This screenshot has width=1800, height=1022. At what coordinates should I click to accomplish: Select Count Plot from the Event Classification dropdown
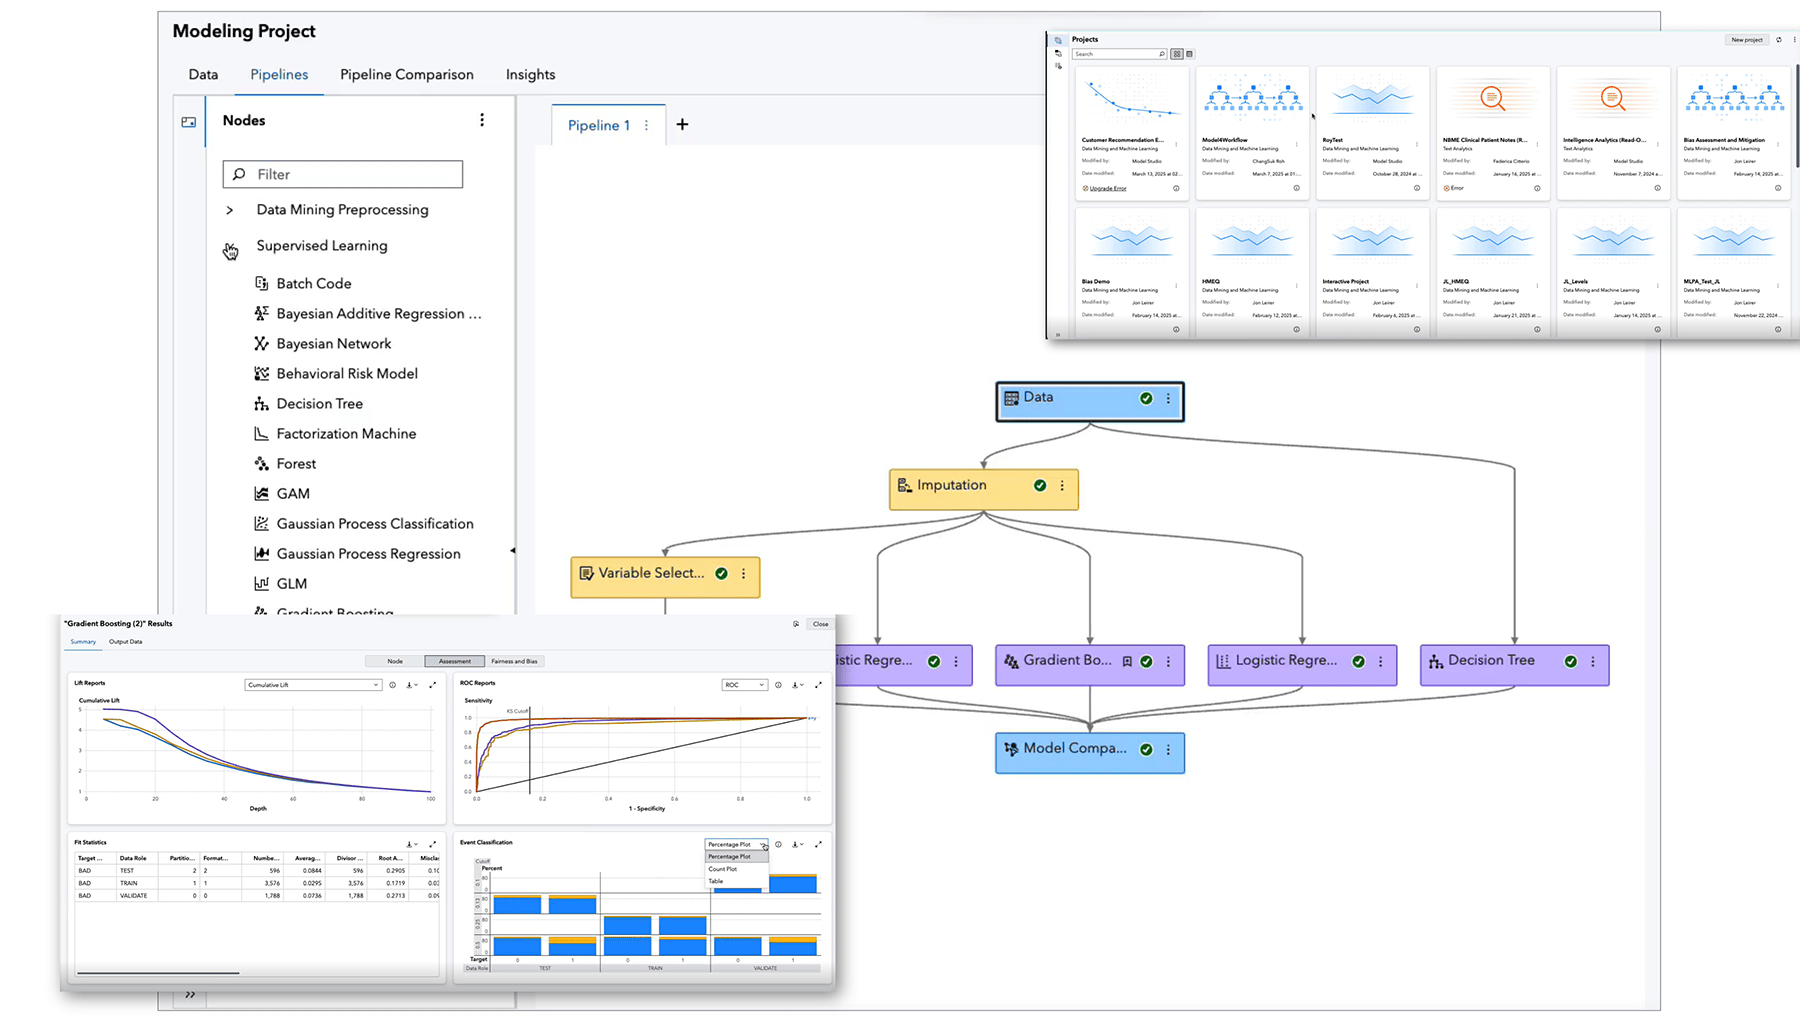pyautogui.click(x=724, y=869)
